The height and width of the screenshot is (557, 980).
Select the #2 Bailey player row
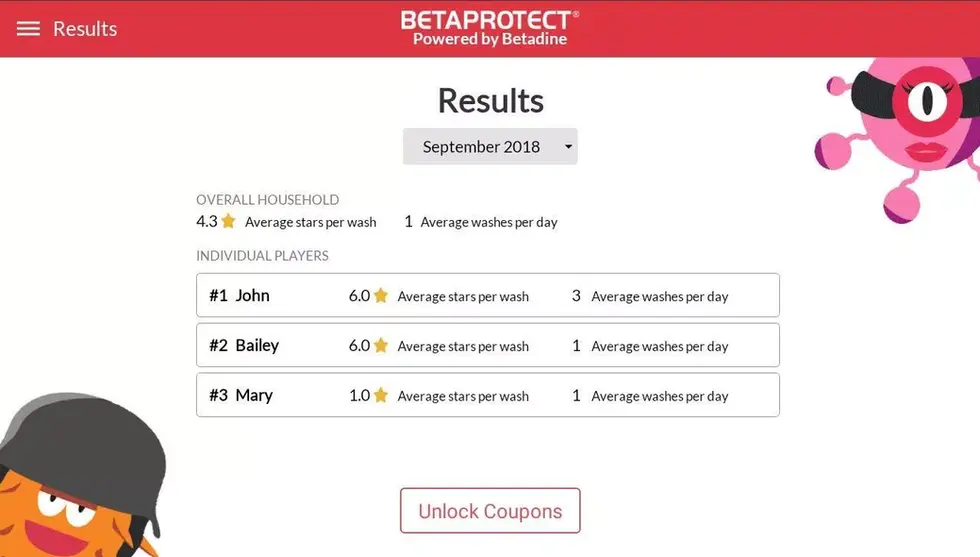(x=488, y=345)
